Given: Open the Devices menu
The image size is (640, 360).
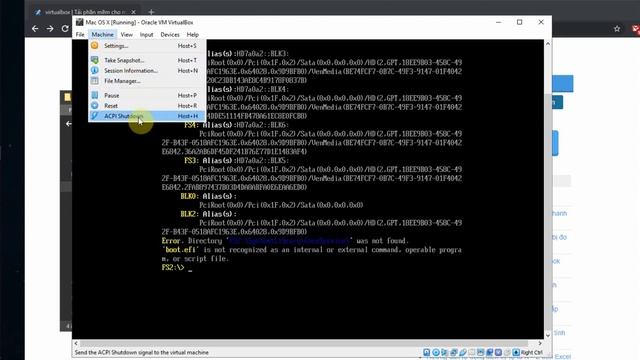Looking at the screenshot, I should click(170, 35).
